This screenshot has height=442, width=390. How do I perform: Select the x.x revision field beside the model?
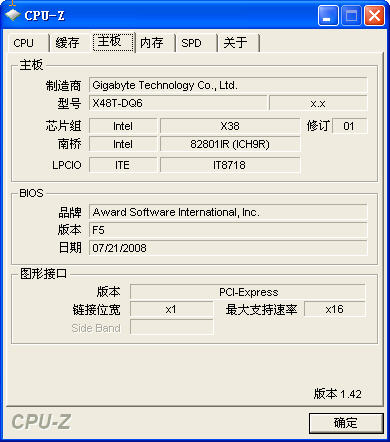[x=318, y=103]
